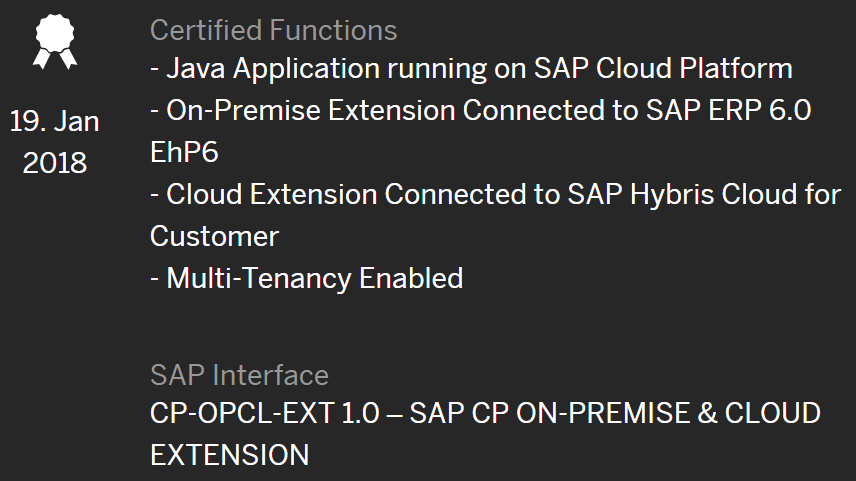Click the text "ON-PREMISE & CLOUD"
Image resolution: width=856 pixels, height=481 pixels.
point(668,413)
